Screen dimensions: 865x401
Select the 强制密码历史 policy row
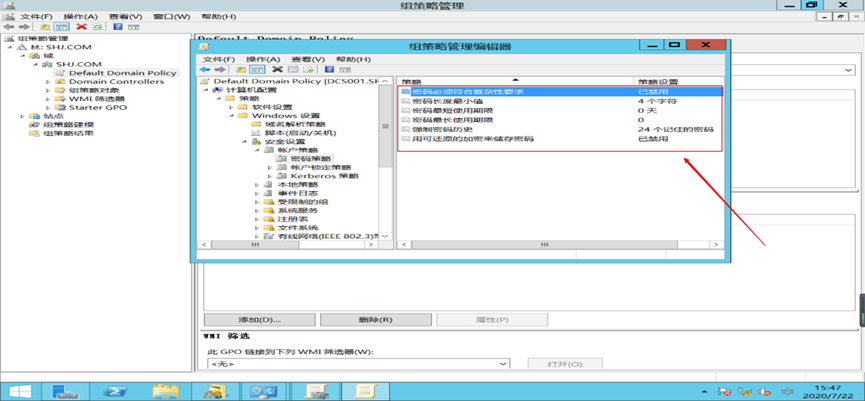tap(560, 129)
